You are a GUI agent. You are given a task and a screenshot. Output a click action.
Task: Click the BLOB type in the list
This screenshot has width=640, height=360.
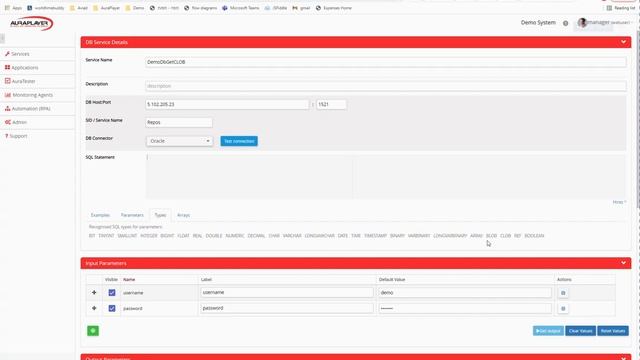(x=491, y=236)
